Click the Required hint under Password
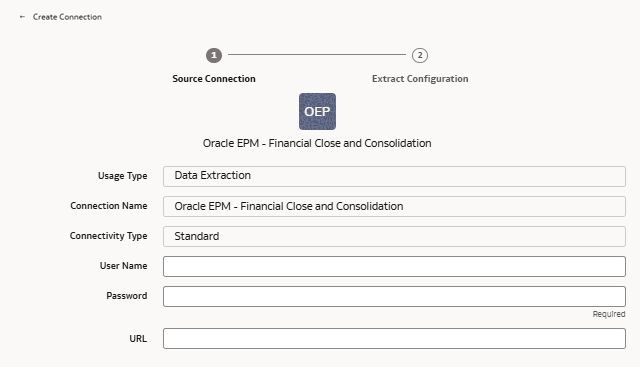The height and width of the screenshot is (367, 640). (609, 314)
